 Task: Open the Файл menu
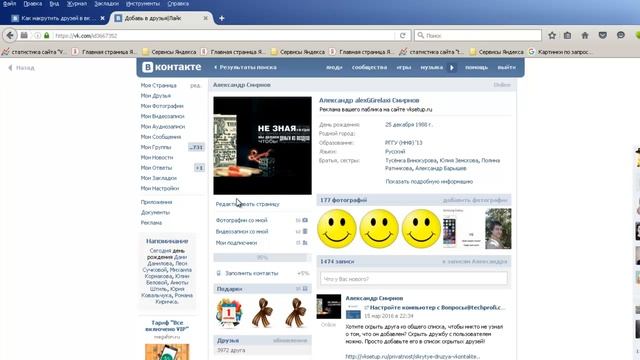click(9, 4)
